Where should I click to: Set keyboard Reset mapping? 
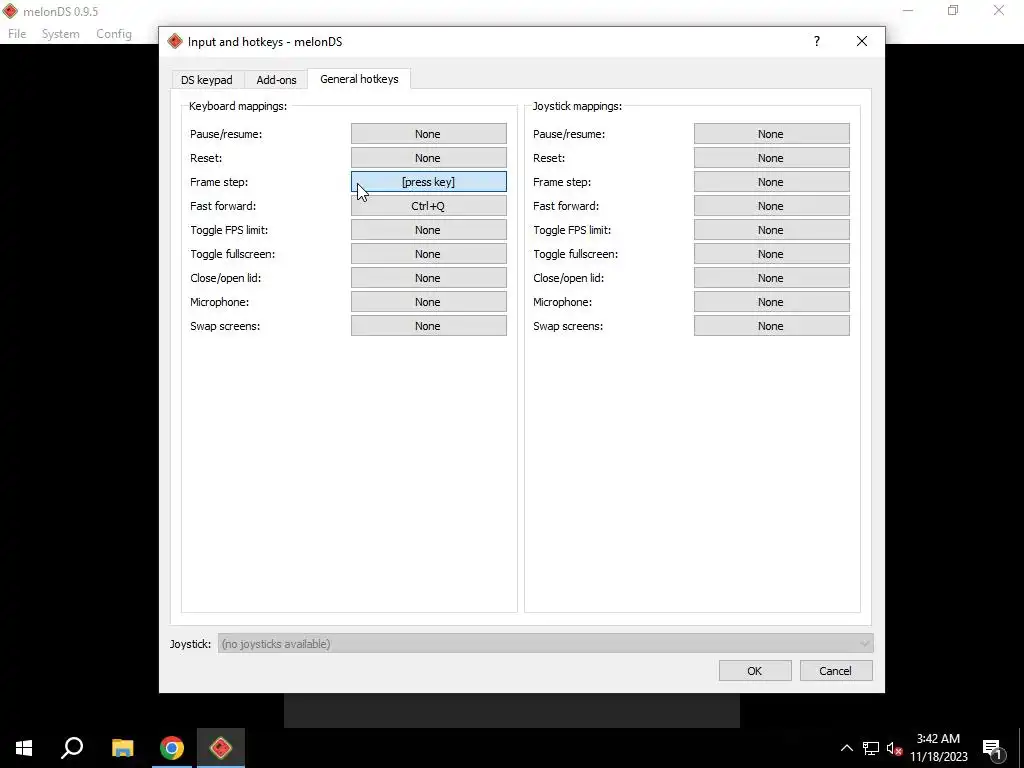point(428,158)
